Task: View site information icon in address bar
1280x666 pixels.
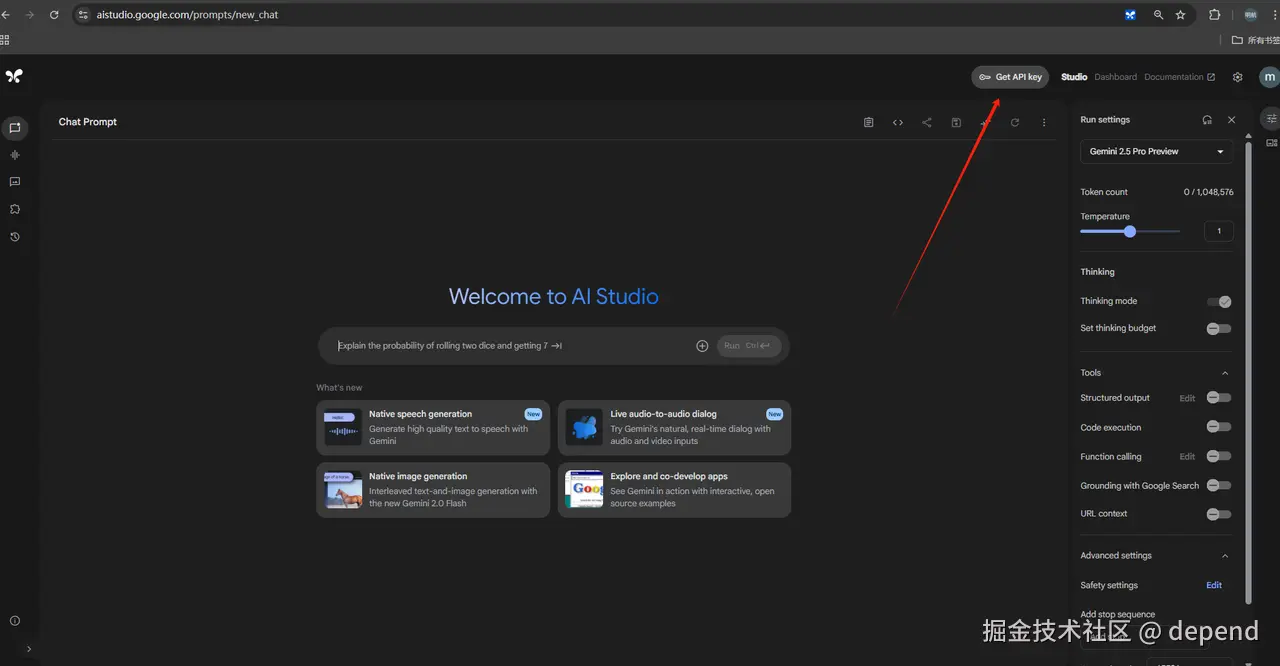Action: (x=84, y=15)
